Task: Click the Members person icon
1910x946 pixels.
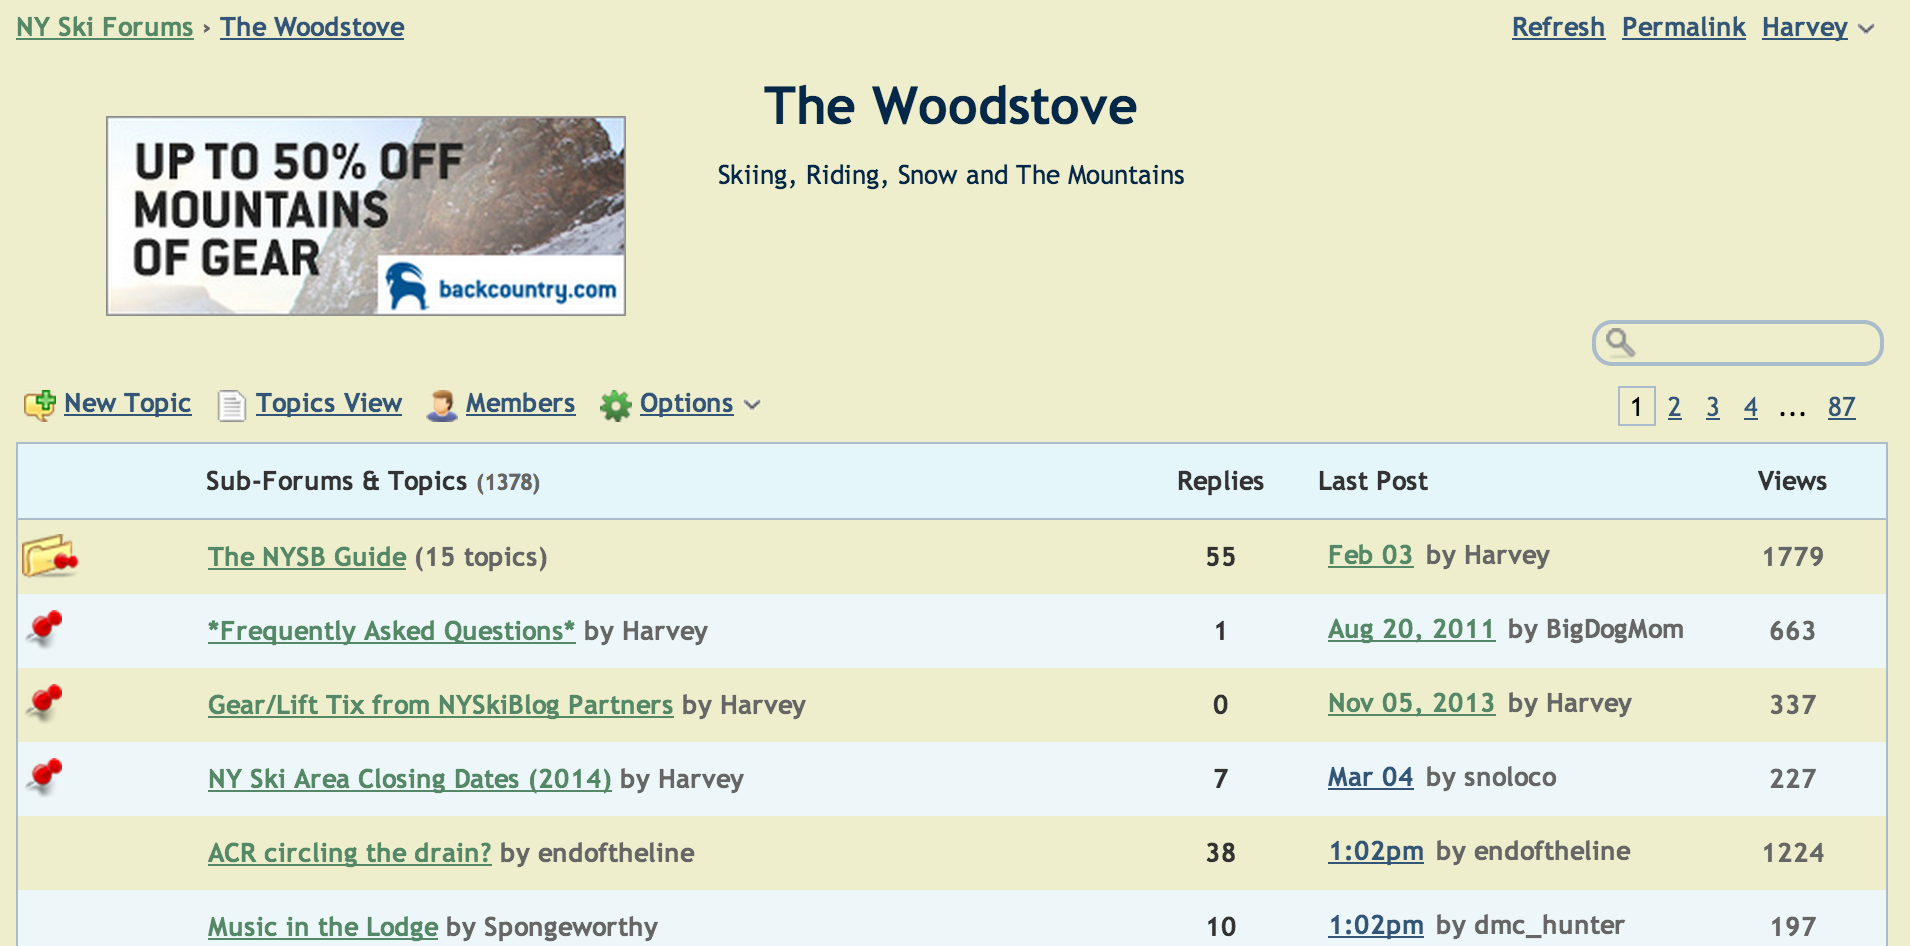Action: coord(441,405)
